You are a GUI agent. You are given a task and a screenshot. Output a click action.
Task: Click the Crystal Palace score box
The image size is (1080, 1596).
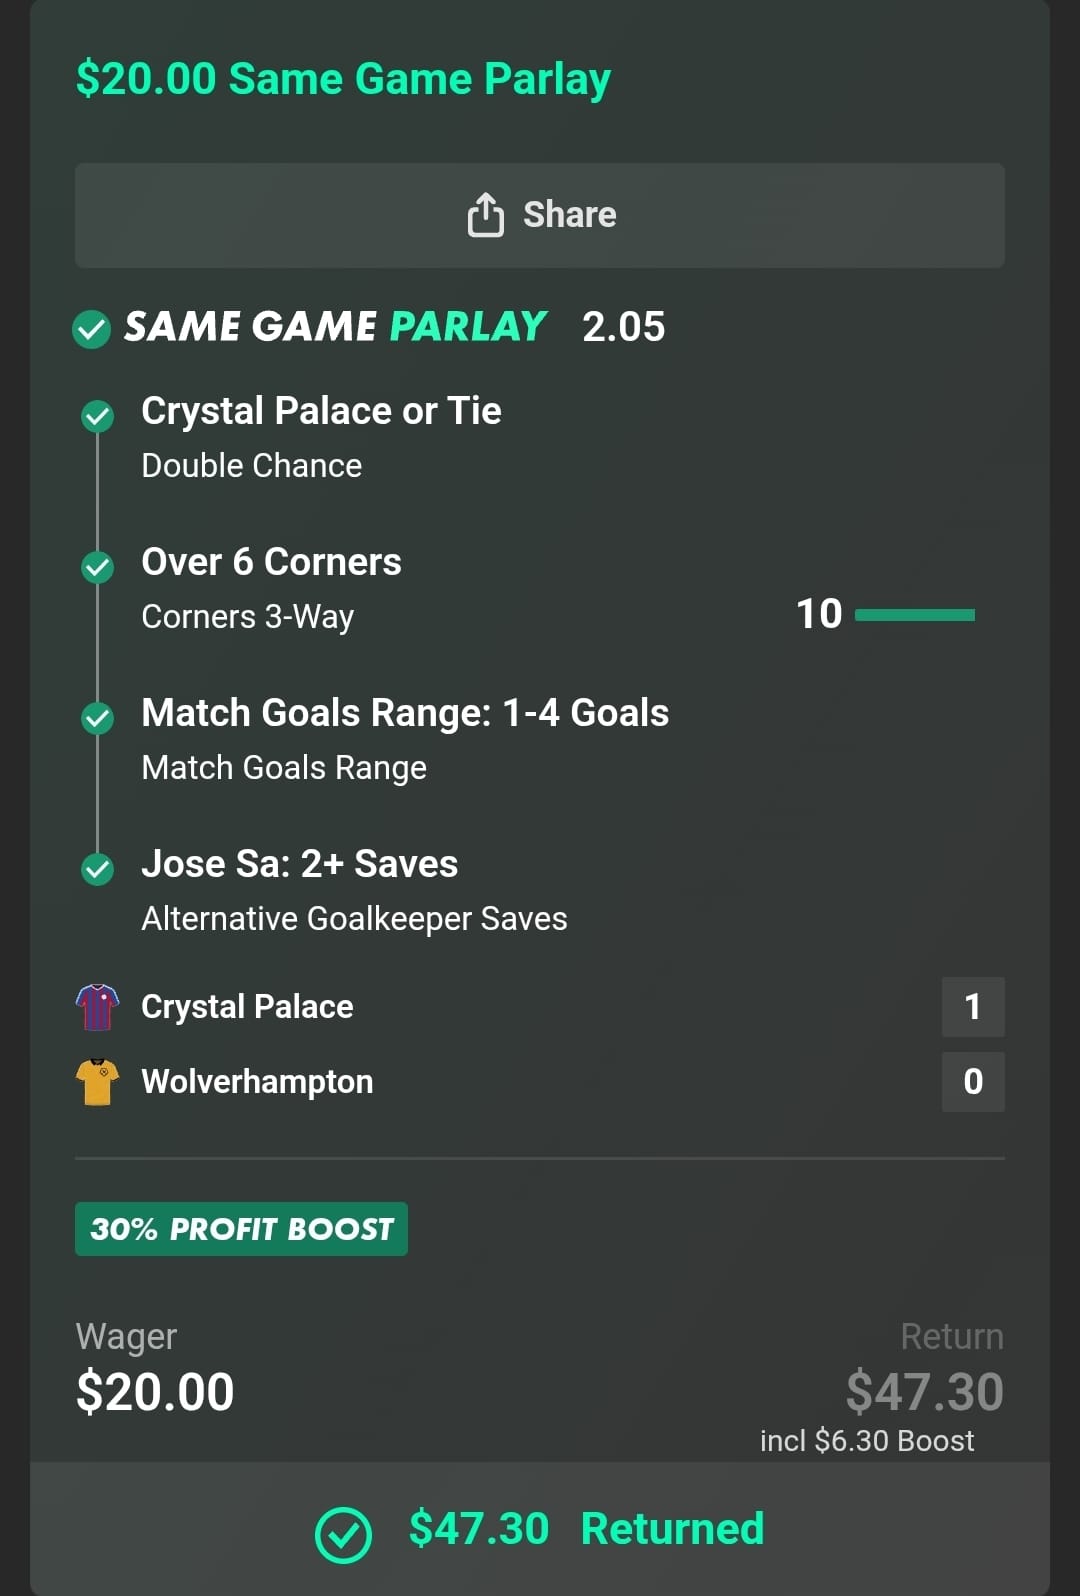972,1007
